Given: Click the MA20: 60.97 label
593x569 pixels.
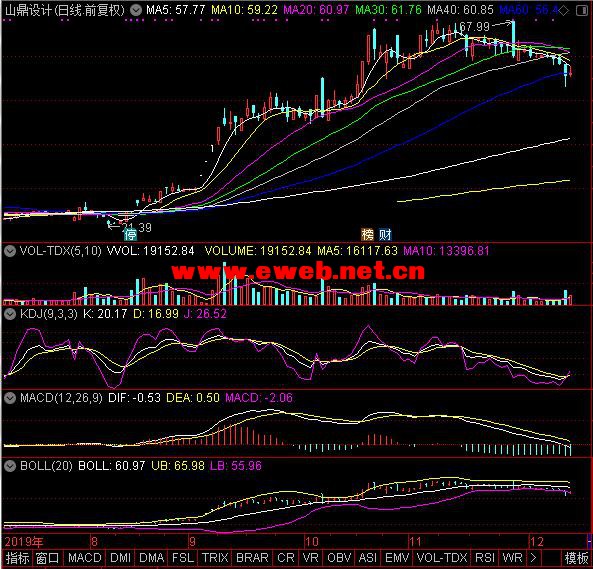Looking at the screenshot, I should point(316,10).
